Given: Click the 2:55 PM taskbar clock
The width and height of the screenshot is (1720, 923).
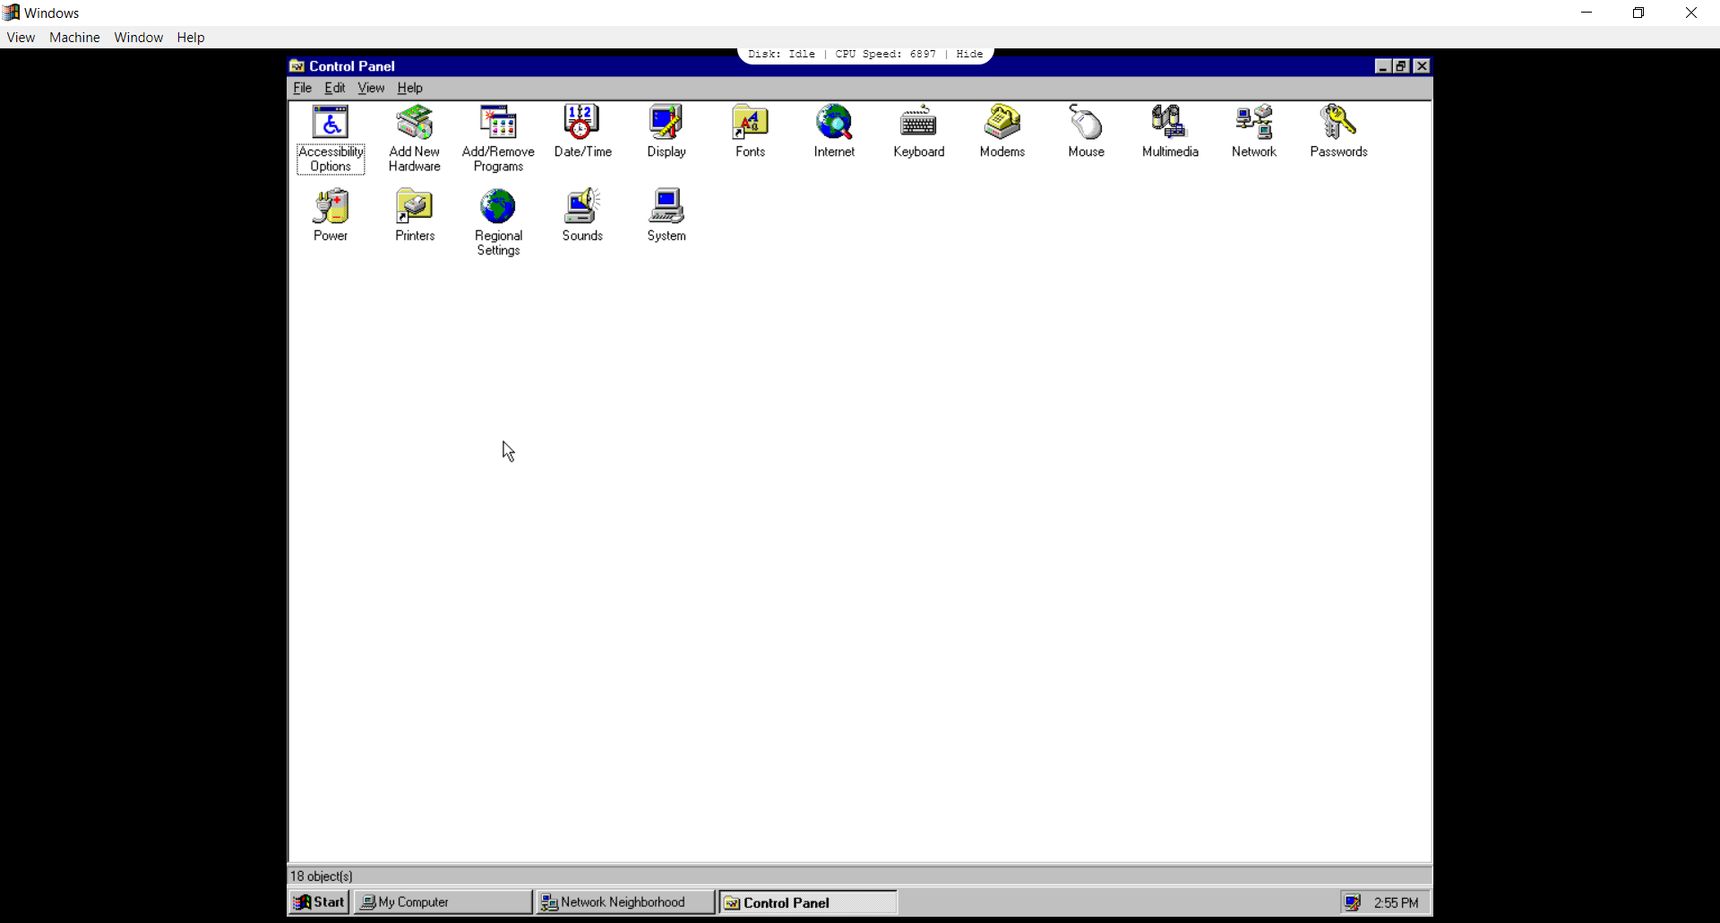Looking at the screenshot, I should point(1396,903).
